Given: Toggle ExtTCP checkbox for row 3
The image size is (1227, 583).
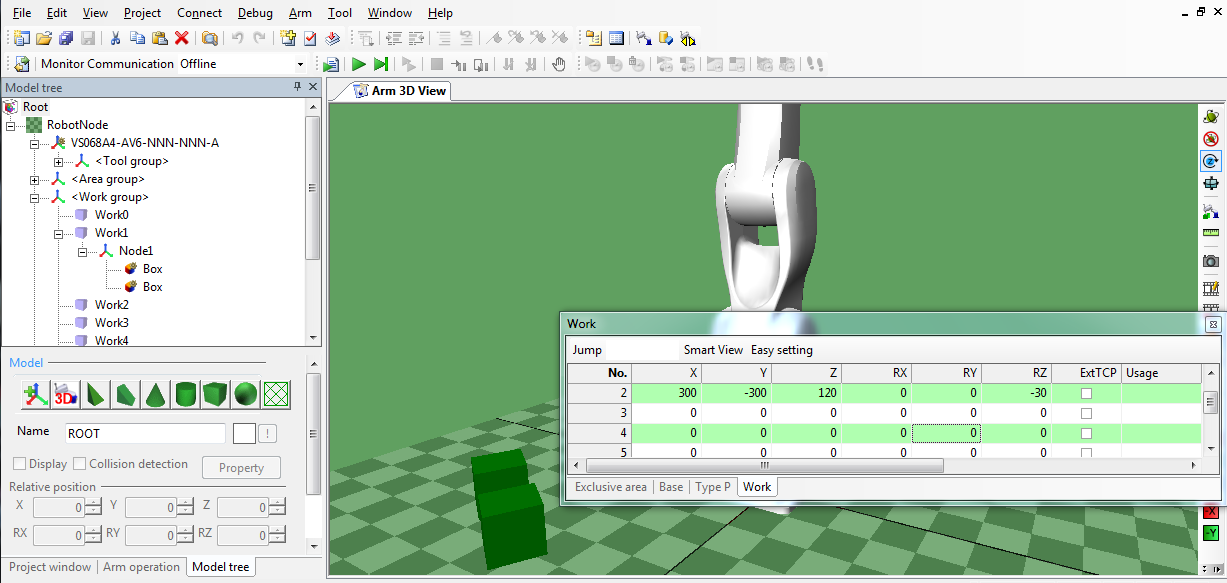Looking at the screenshot, I should pos(1086,413).
